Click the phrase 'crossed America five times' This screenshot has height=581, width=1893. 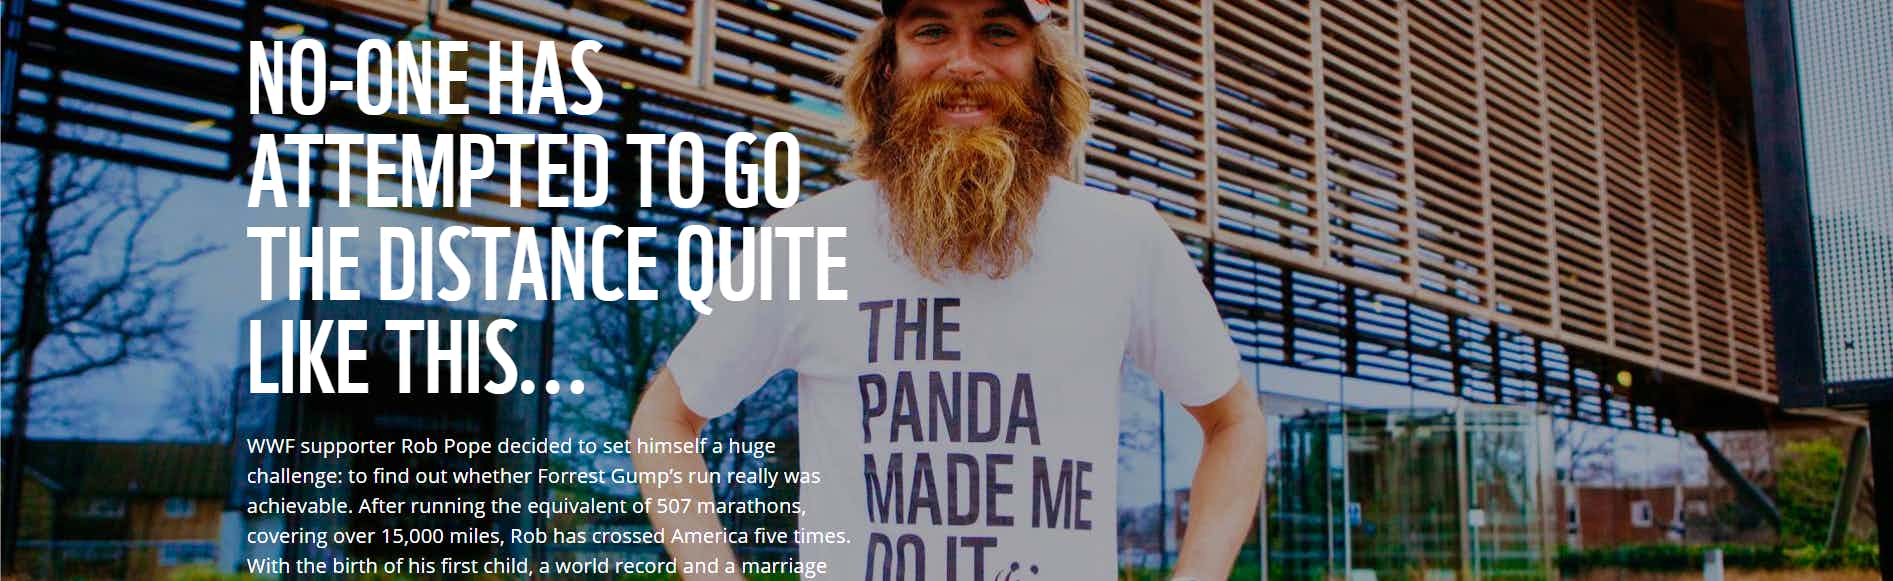(721, 536)
